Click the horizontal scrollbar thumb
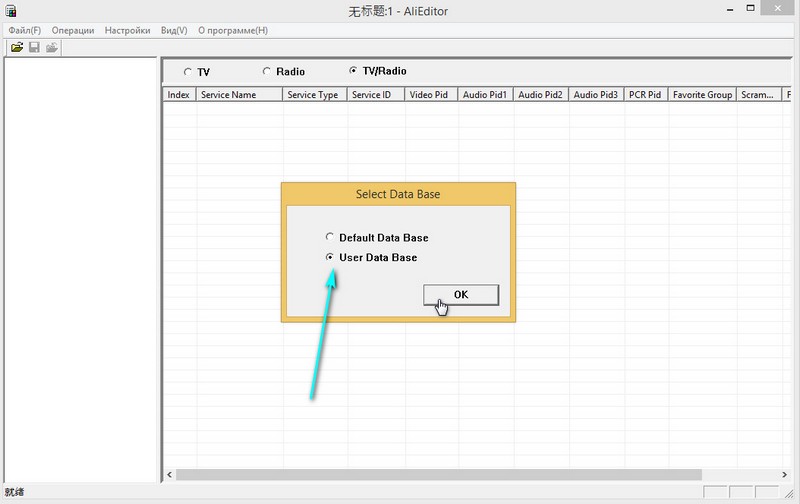800x504 pixels. [x=439, y=474]
